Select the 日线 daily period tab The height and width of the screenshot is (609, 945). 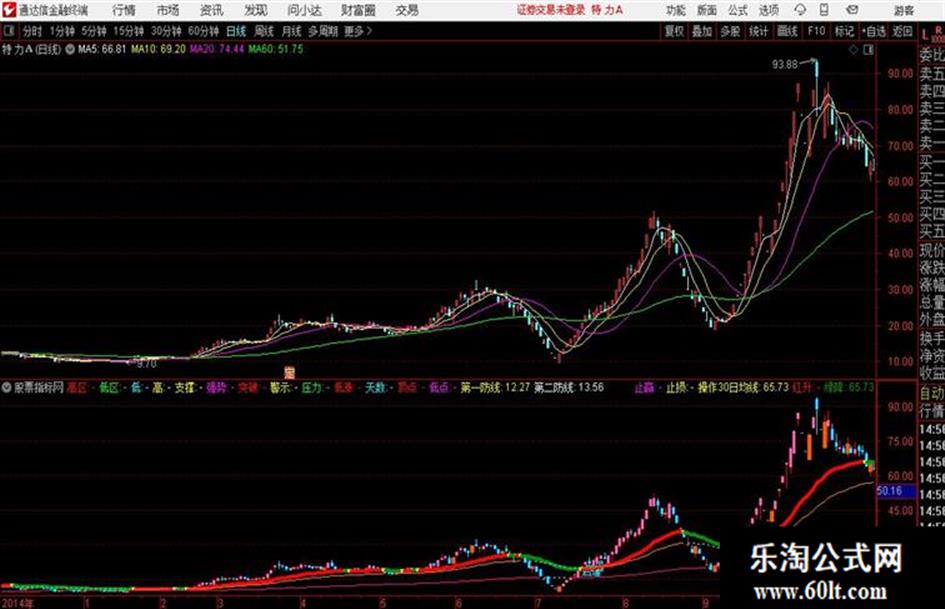coord(236,31)
